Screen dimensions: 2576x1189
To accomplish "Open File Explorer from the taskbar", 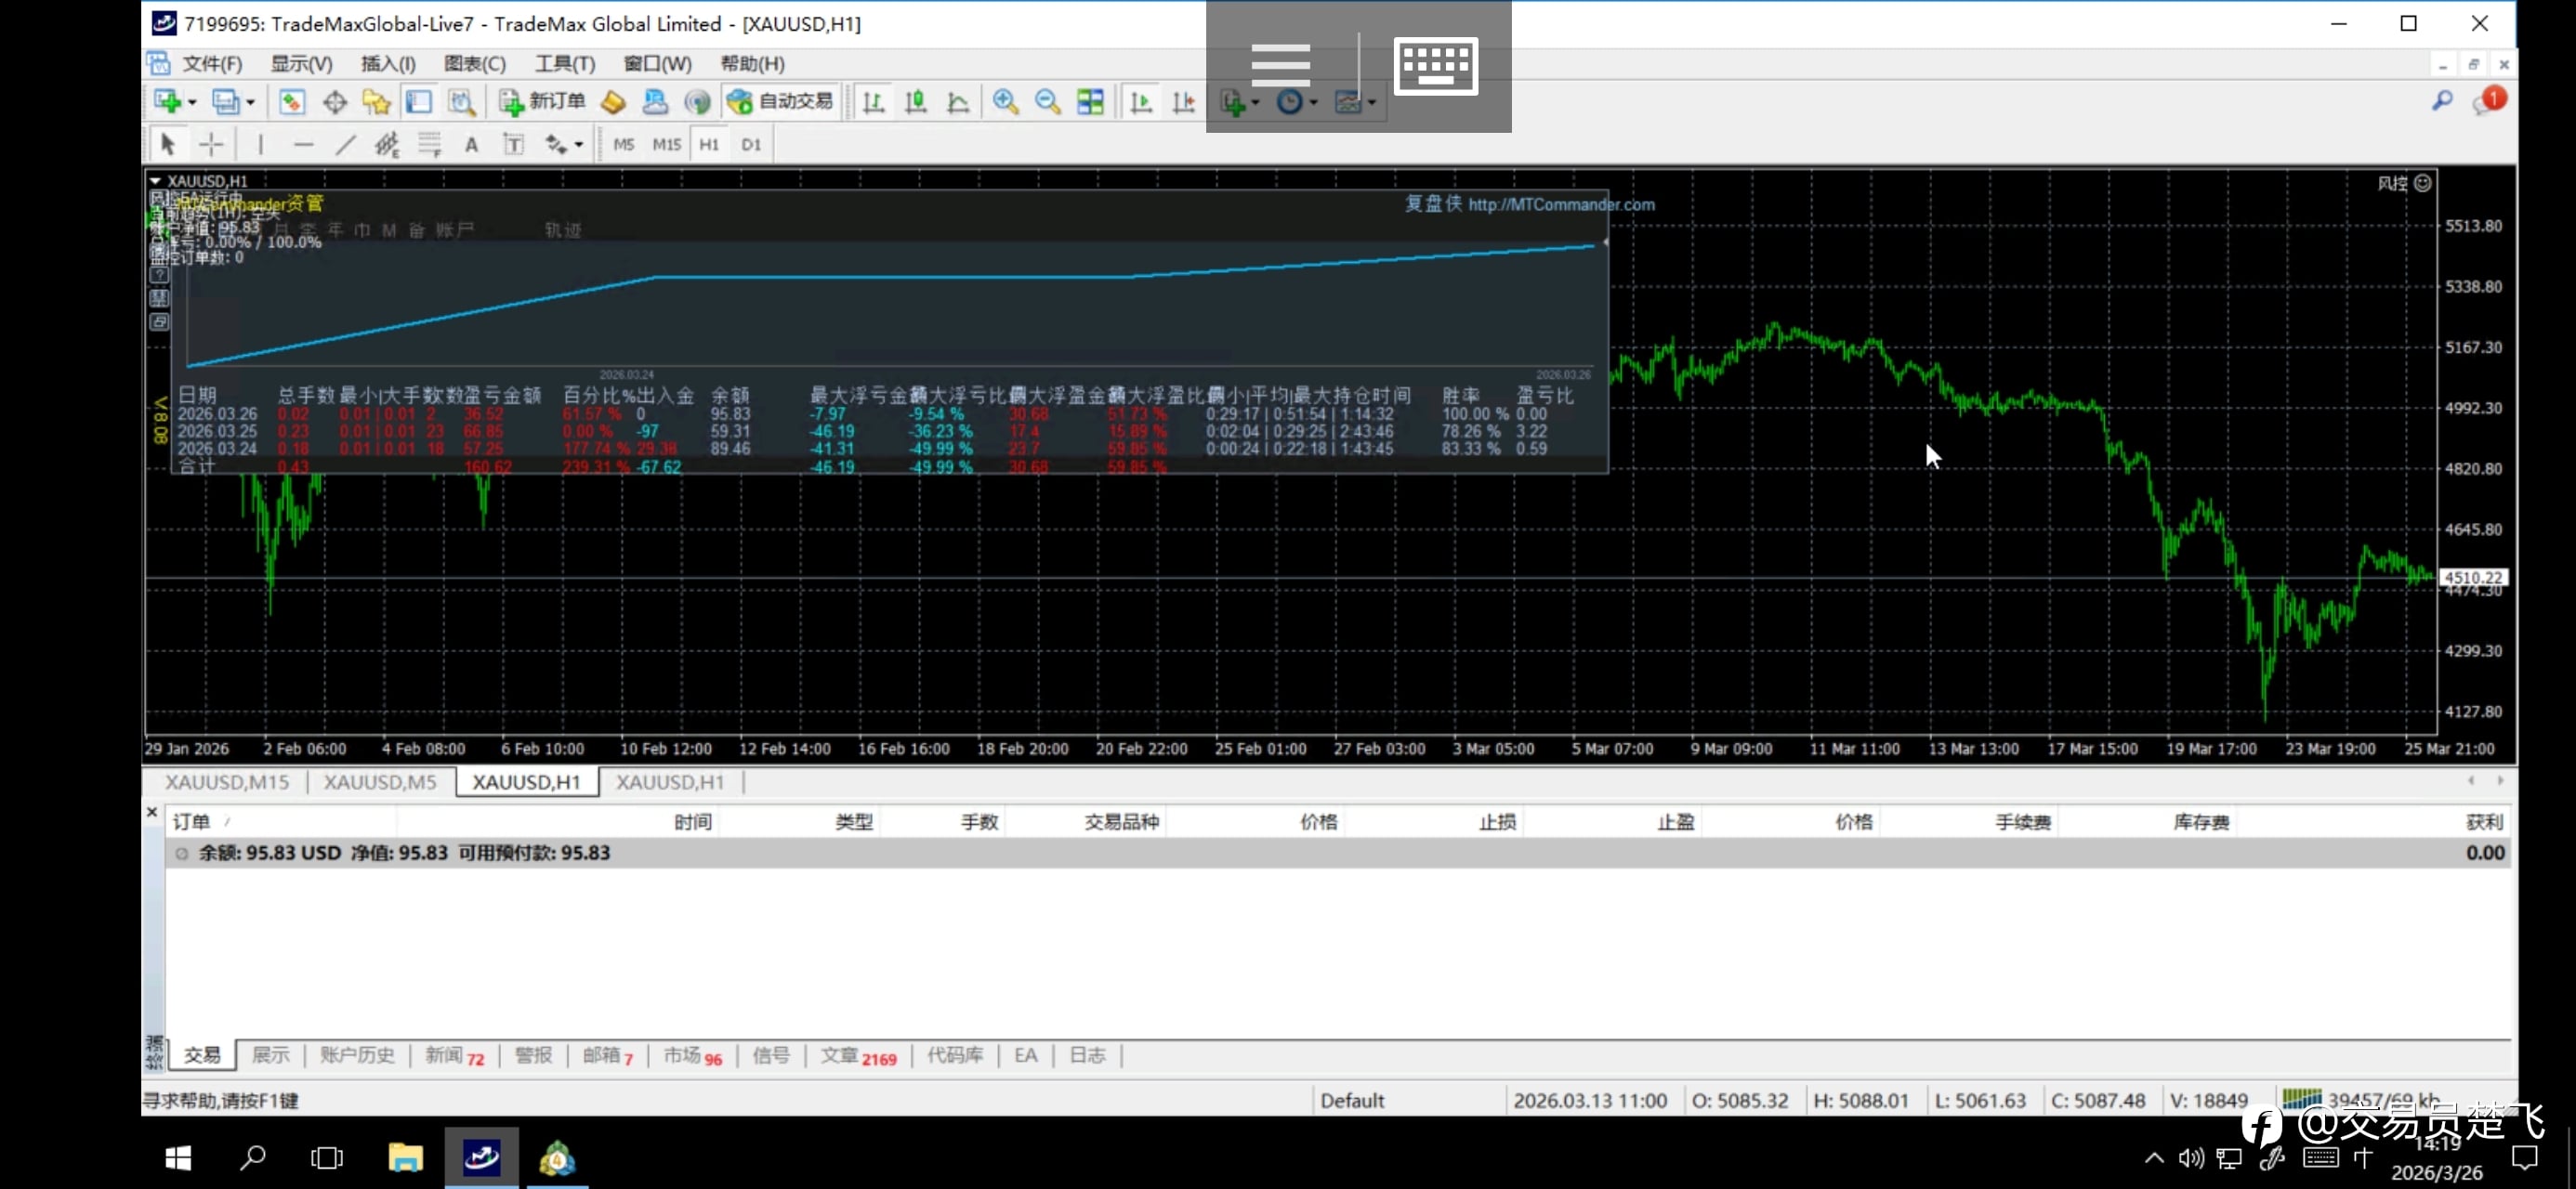I will point(405,1158).
